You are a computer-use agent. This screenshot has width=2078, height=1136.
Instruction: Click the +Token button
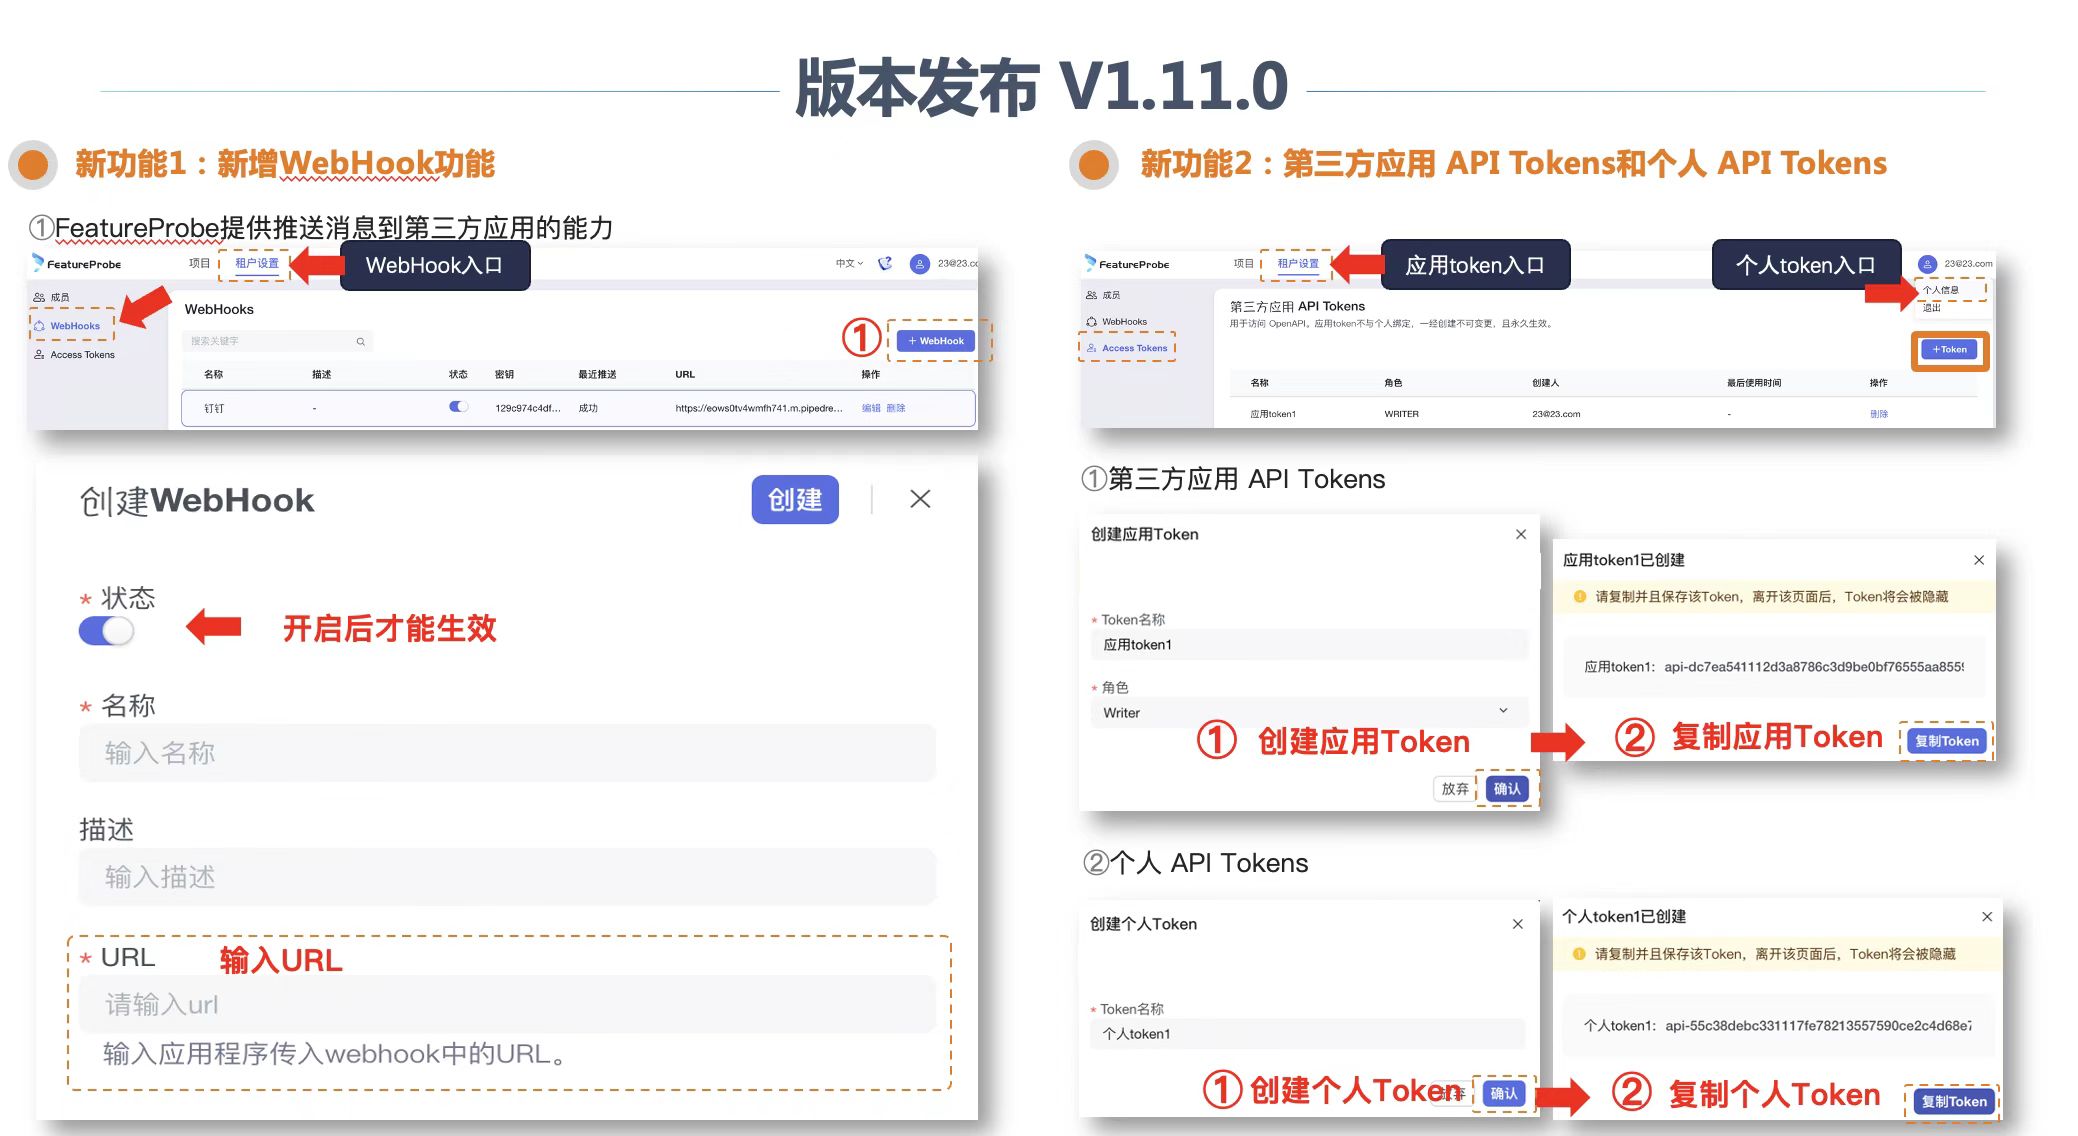click(1948, 349)
